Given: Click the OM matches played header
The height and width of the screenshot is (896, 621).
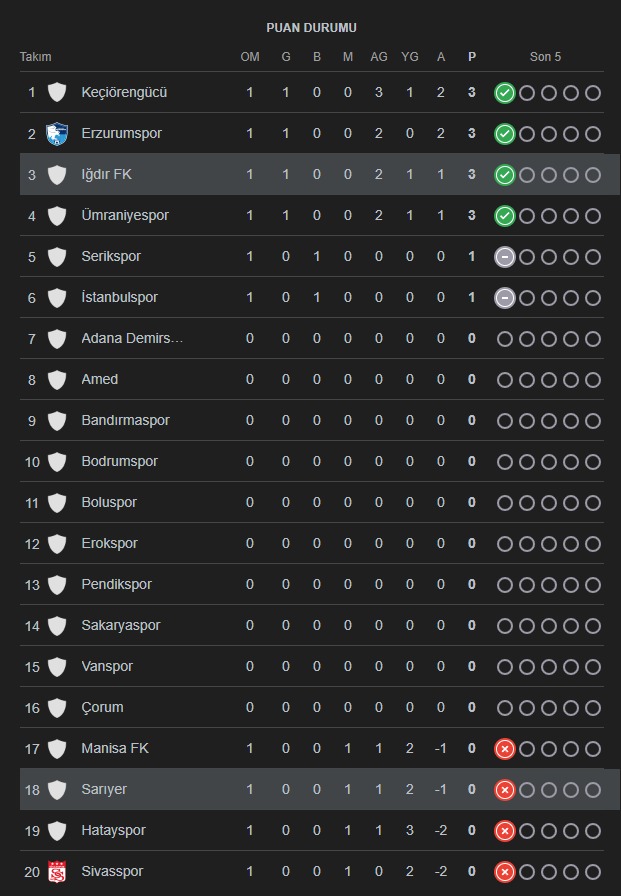Looking at the screenshot, I should coord(250,57).
